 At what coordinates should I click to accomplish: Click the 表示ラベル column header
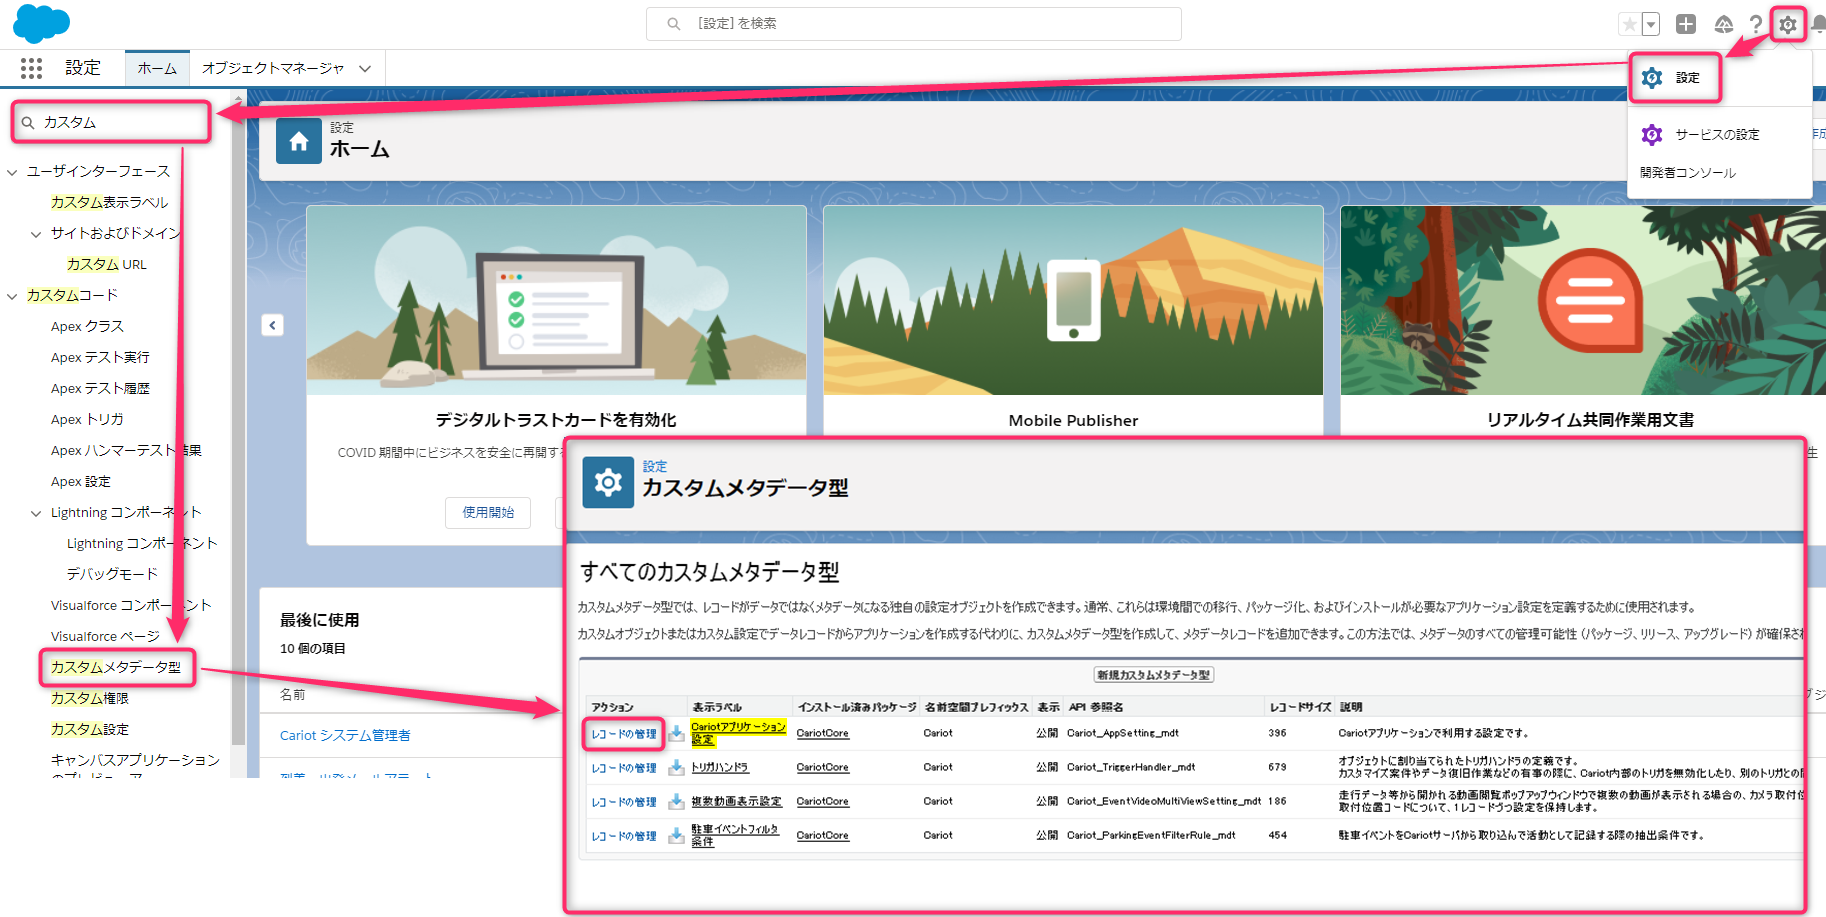tap(717, 707)
